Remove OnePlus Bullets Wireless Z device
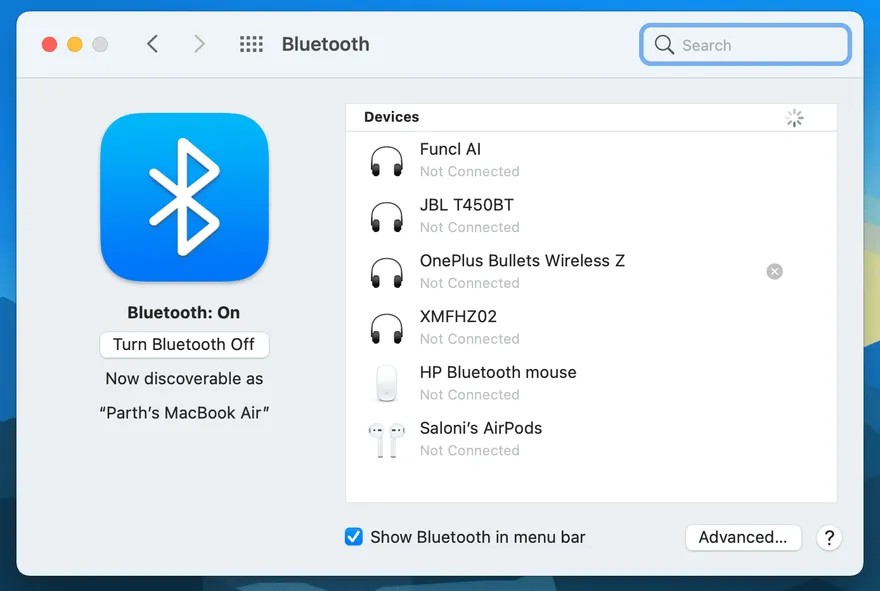880x591 pixels. [774, 271]
